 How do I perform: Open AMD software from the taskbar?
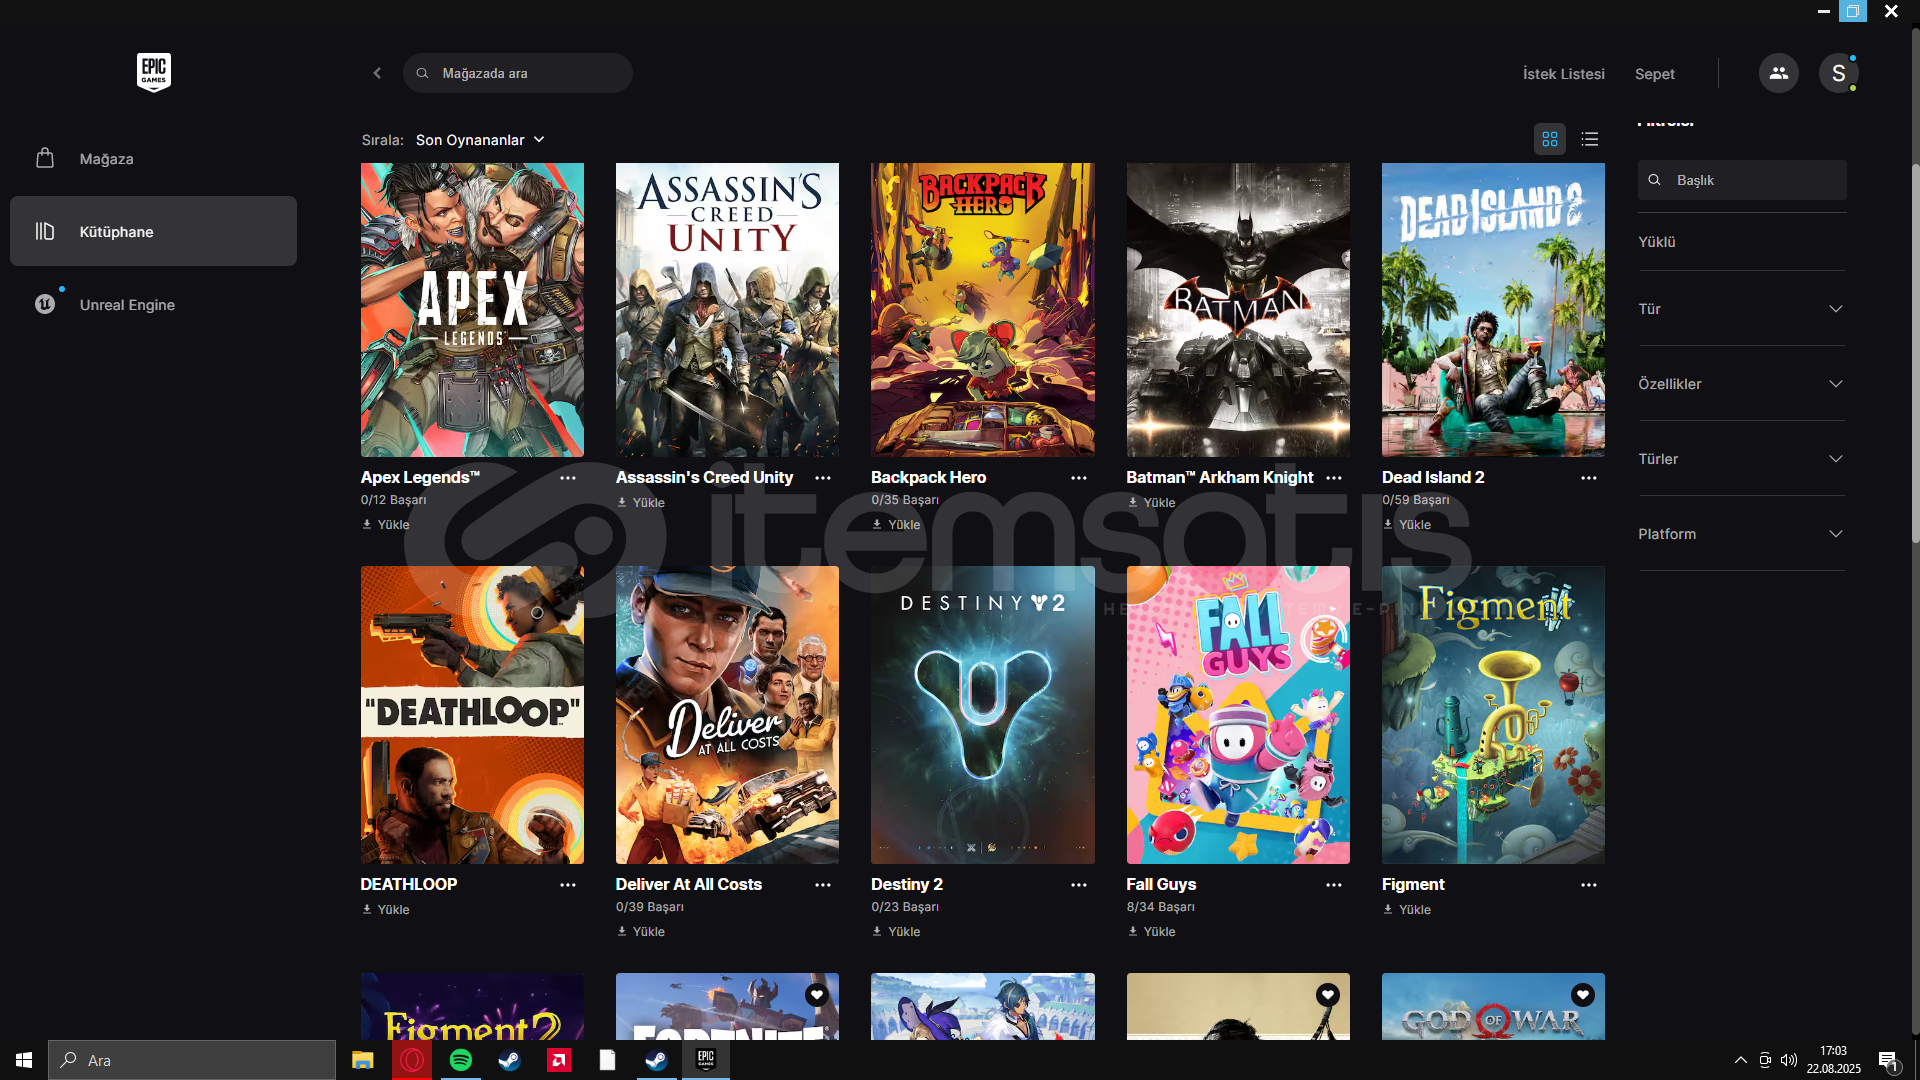coord(558,1060)
